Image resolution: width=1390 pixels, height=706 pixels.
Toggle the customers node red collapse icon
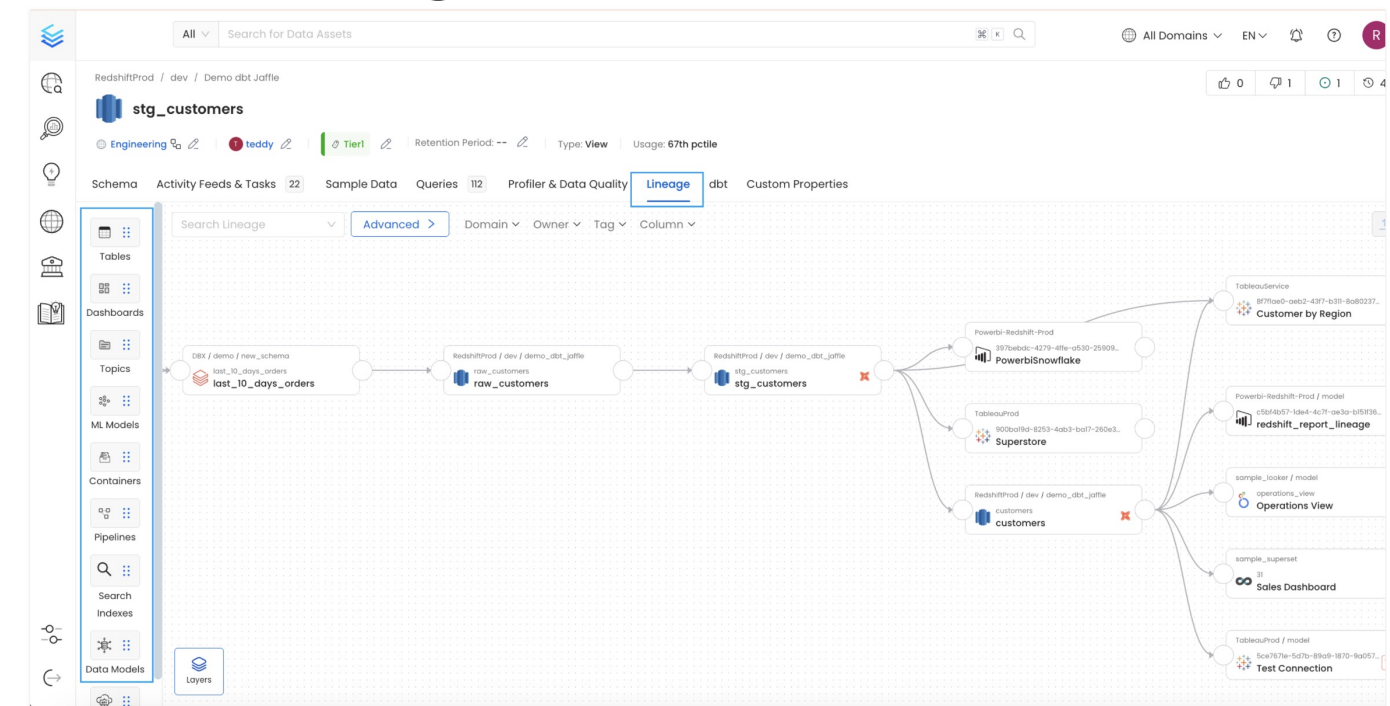click(x=1125, y=516)
